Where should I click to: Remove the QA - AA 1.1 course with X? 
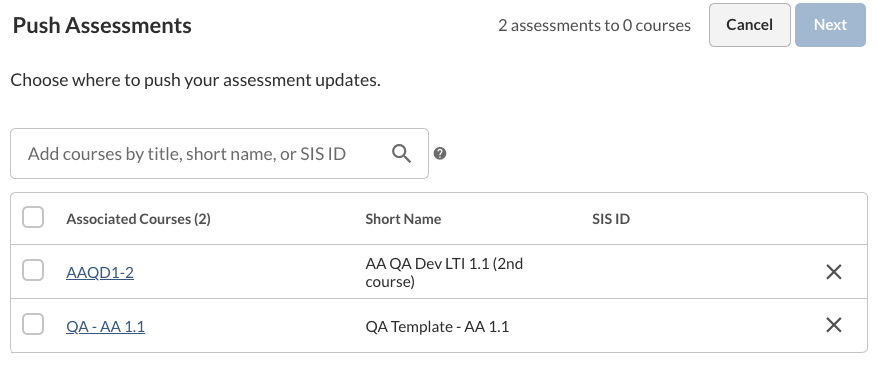[x=834, y=325]
